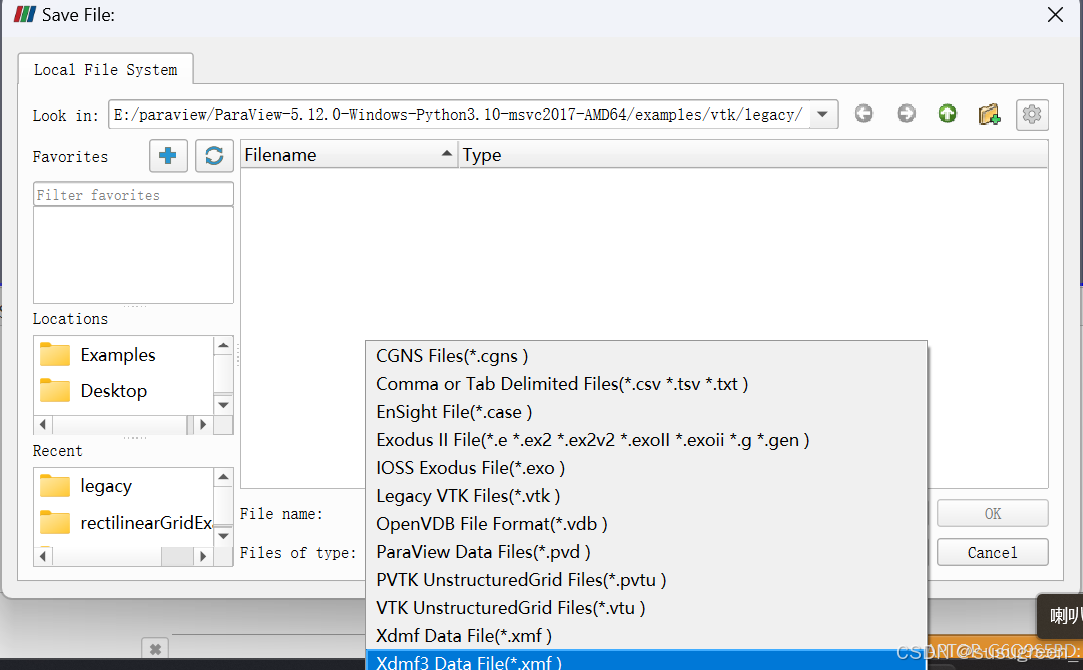Create a new folder
1083x670 pixels.
(989, 114)
